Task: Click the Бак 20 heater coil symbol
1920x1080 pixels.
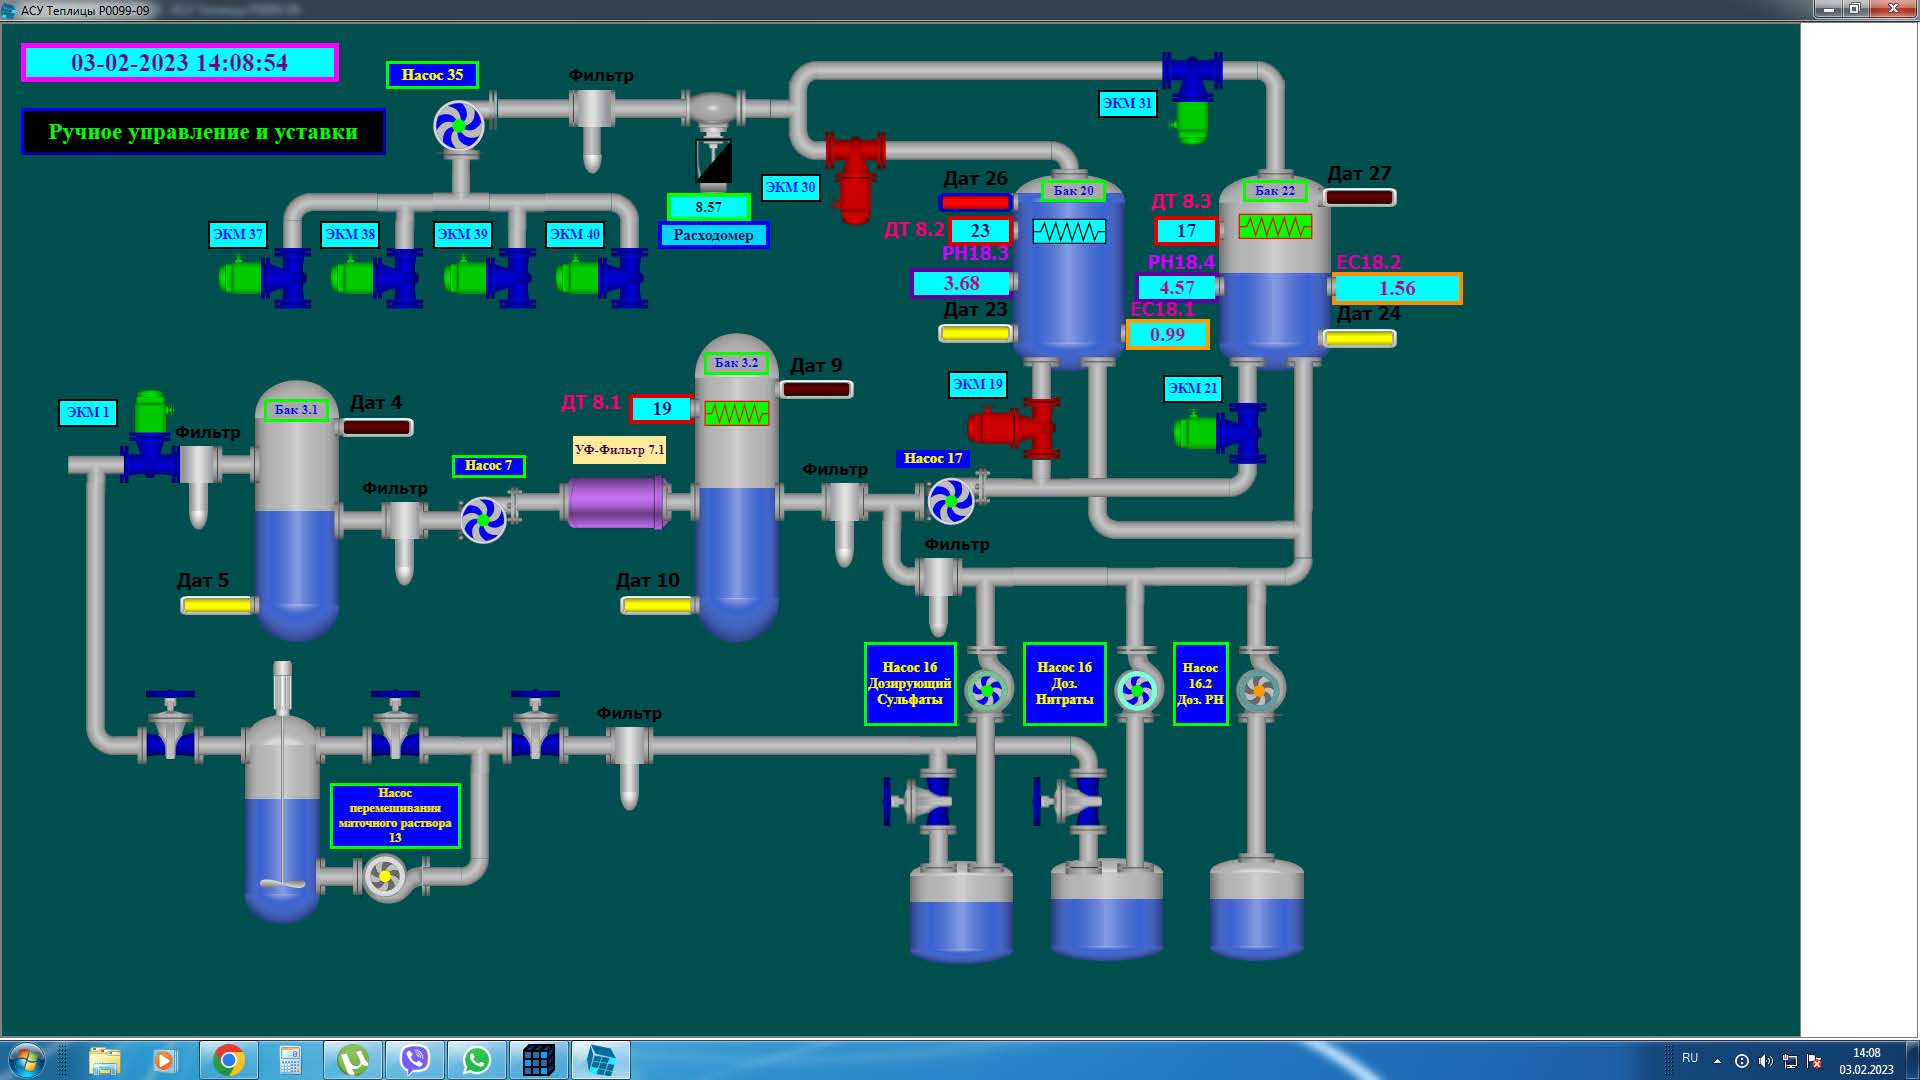Action: tap(1068, 232)
